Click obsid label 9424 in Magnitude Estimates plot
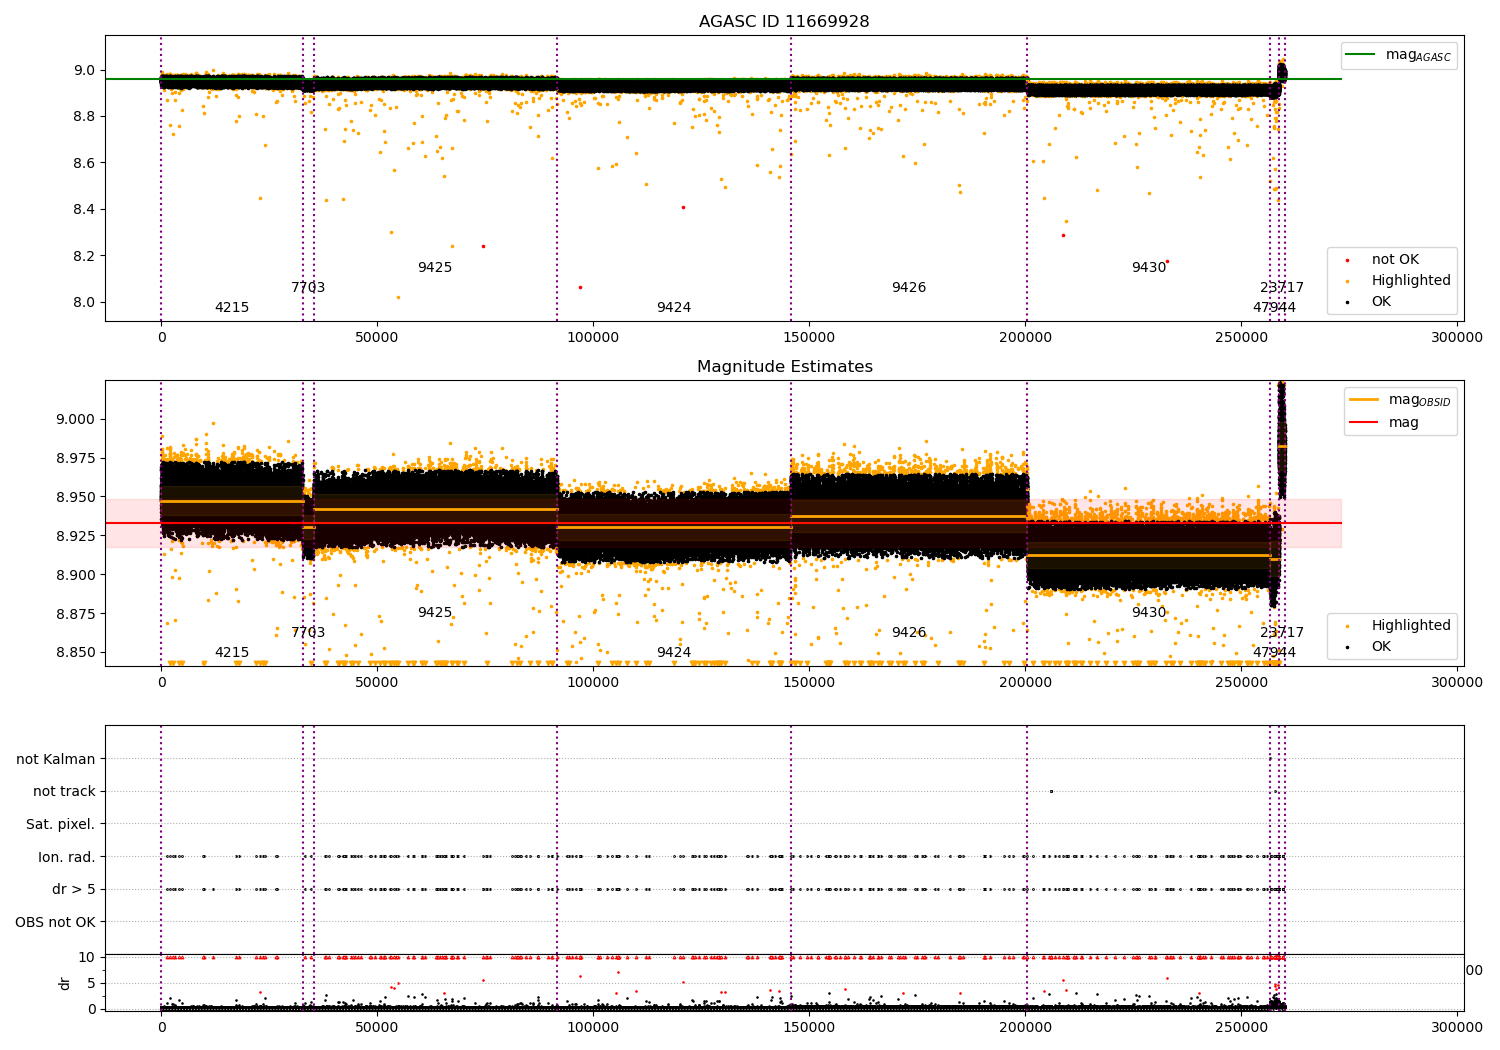 pyautogui.click(x=674, y=653)
